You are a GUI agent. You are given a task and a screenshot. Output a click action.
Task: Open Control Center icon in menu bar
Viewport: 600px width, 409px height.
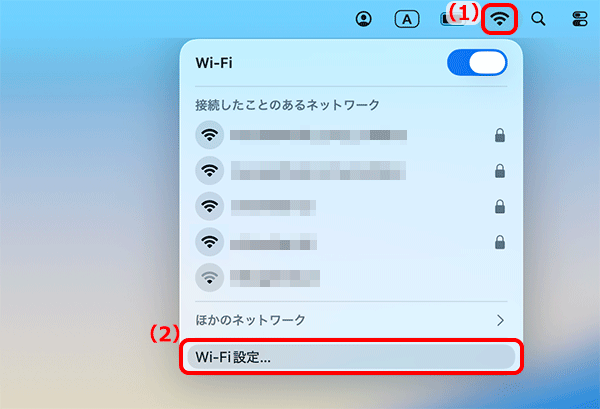click(x=580, y=19)
